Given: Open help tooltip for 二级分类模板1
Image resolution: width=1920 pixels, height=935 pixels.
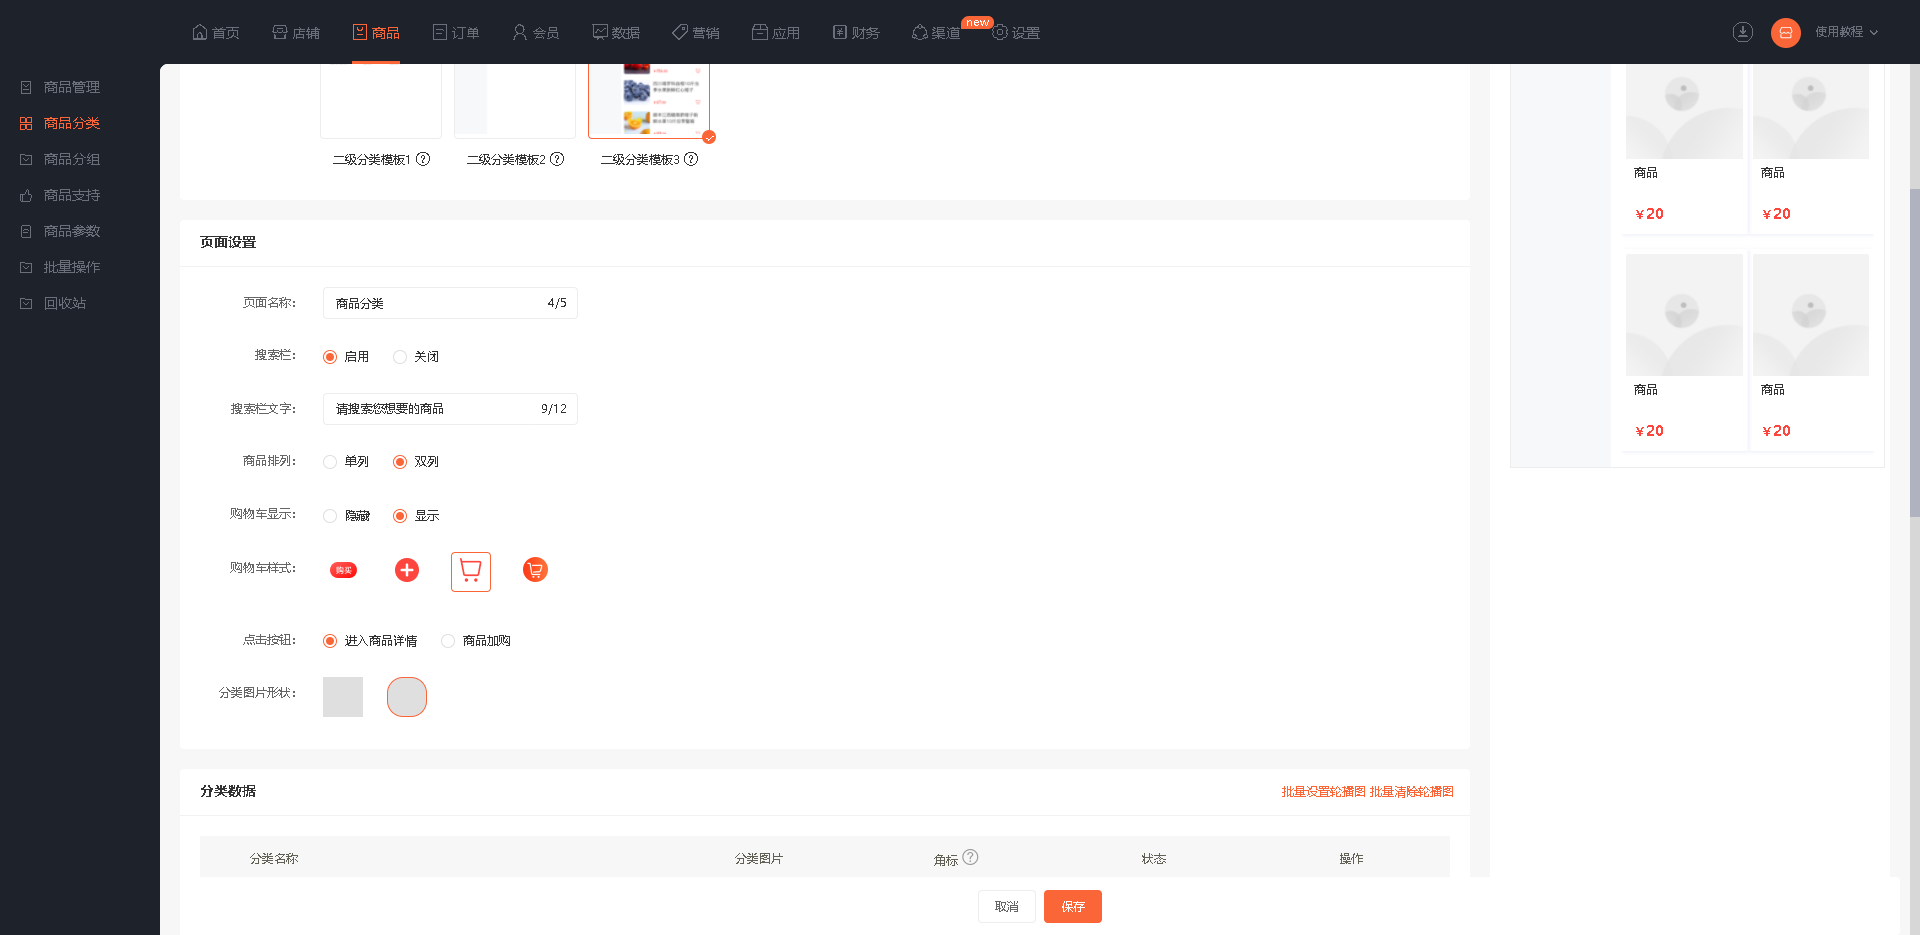Looking at the screenshot, I should (423, 159).
